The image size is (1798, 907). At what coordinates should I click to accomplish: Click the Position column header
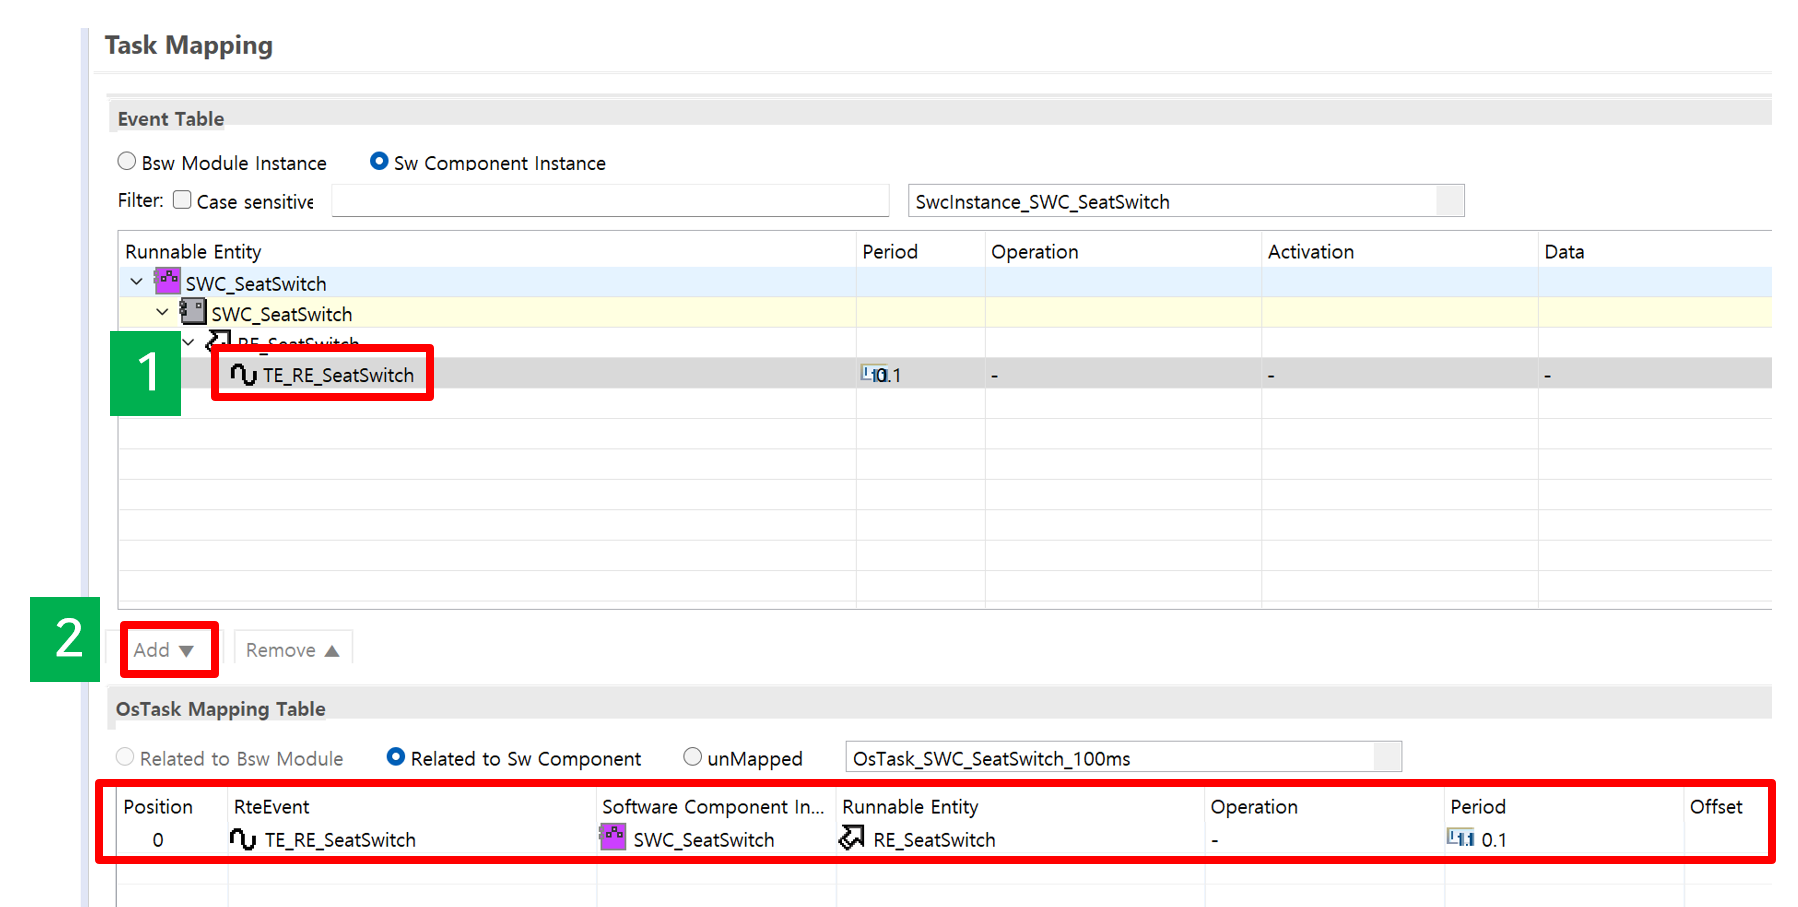[x=158, y=806]
